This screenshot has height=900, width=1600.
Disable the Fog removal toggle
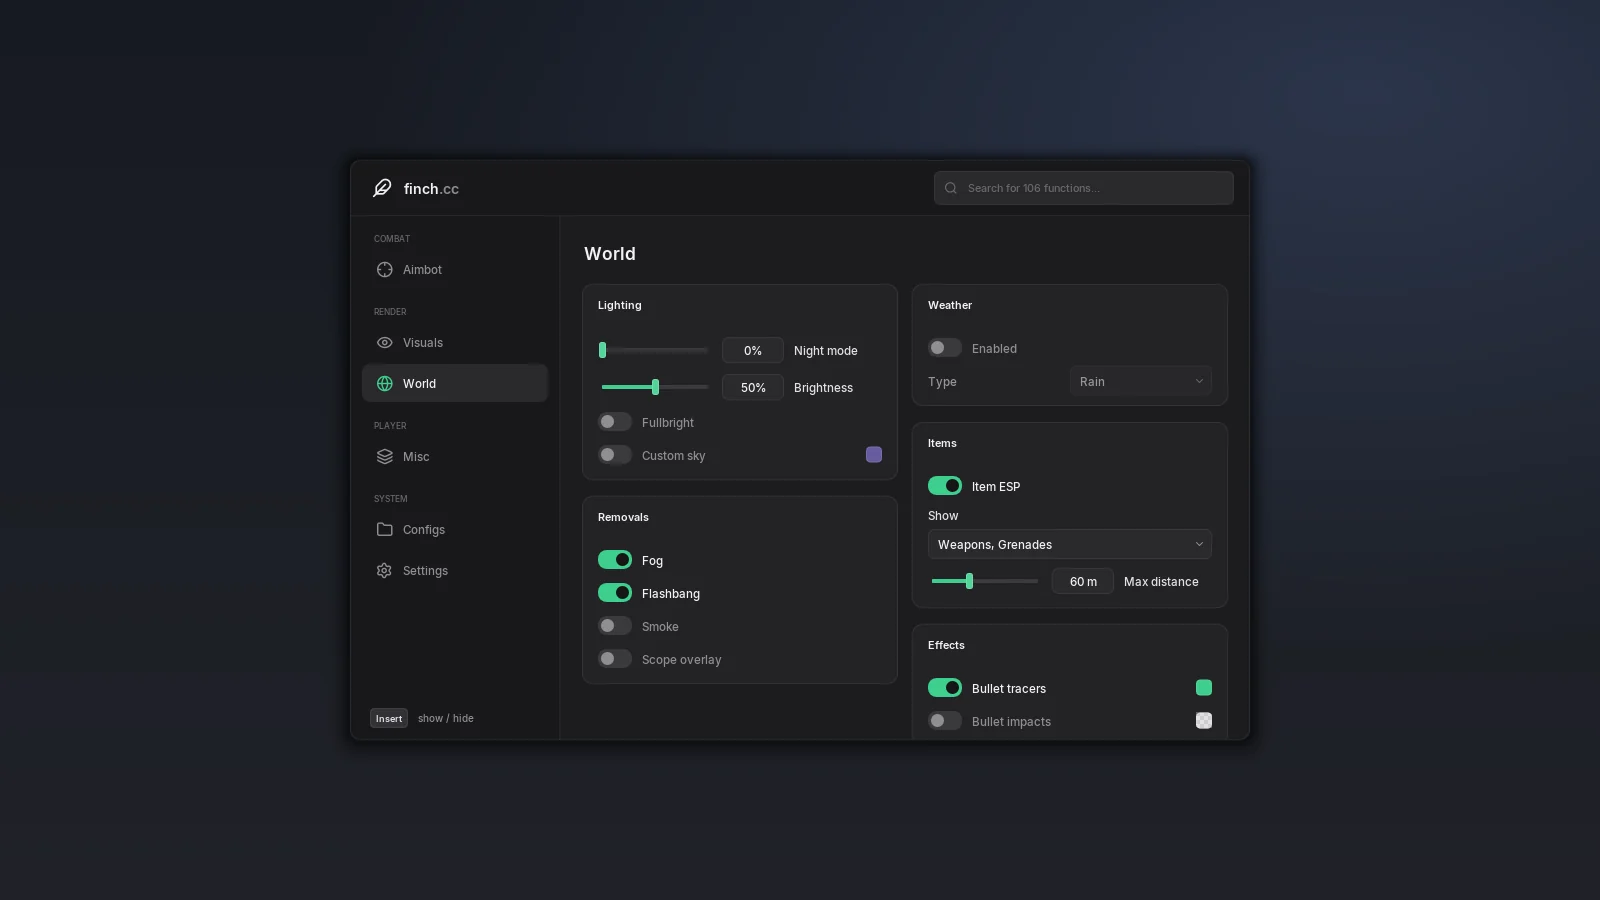pyautogui.click(x=615, y=560)
